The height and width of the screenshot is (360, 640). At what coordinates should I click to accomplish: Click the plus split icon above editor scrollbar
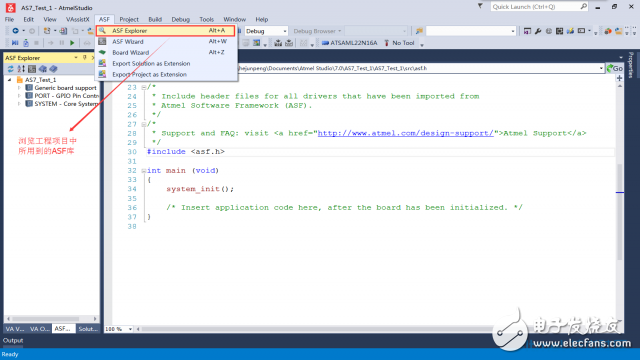point(619,78)
